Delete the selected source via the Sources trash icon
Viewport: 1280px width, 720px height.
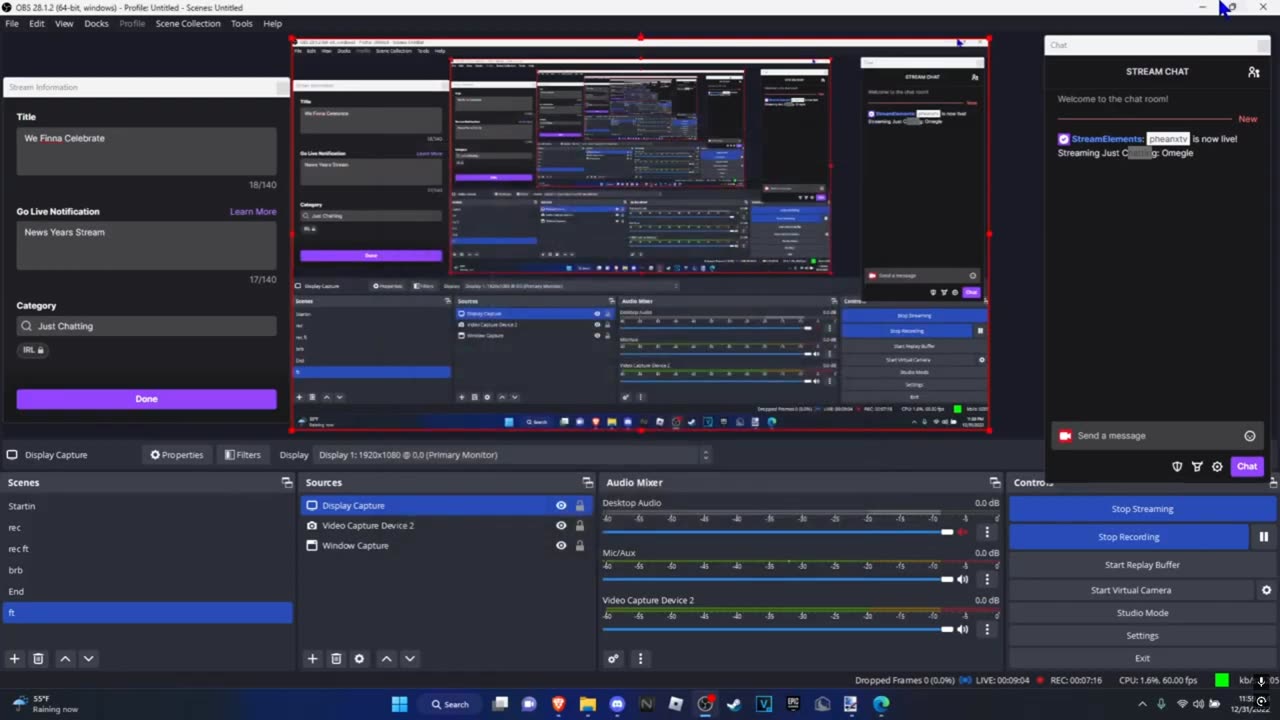tap(336, 659)
